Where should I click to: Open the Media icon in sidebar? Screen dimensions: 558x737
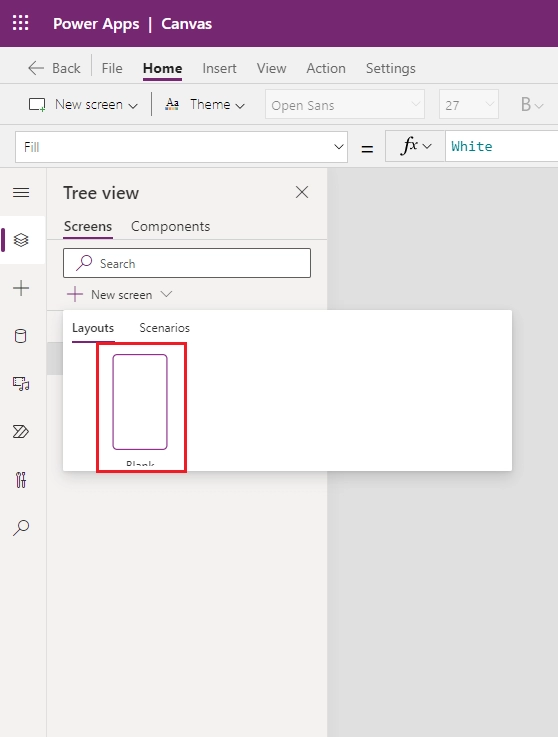point(21,384)
